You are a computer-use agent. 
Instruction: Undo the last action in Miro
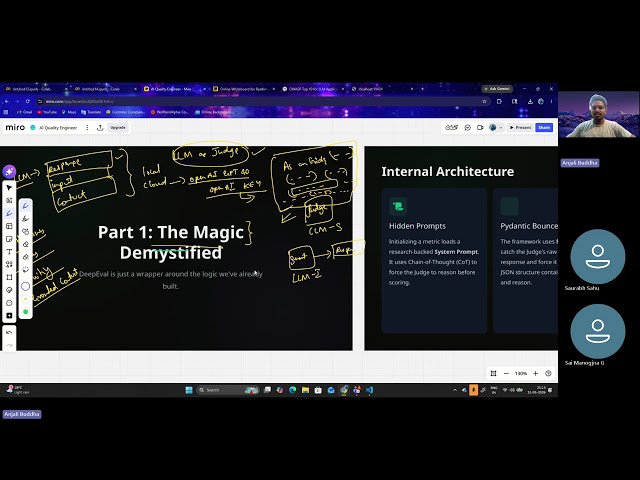pos(9,333)
